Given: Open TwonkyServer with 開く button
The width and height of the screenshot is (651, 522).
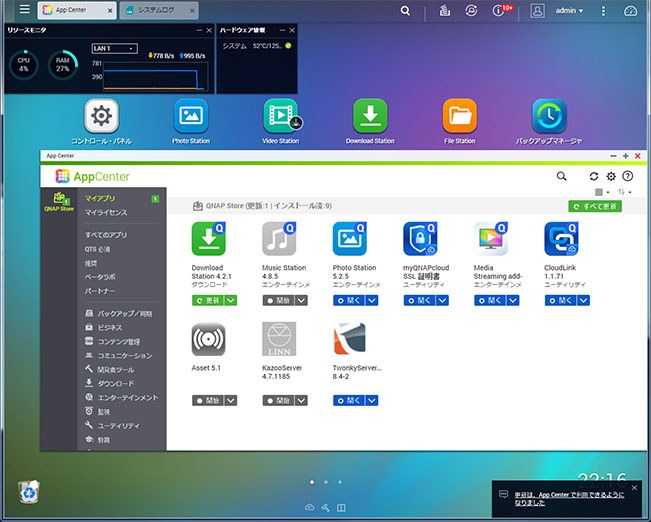Looking at the screenshot, I should tap(349, 400).
